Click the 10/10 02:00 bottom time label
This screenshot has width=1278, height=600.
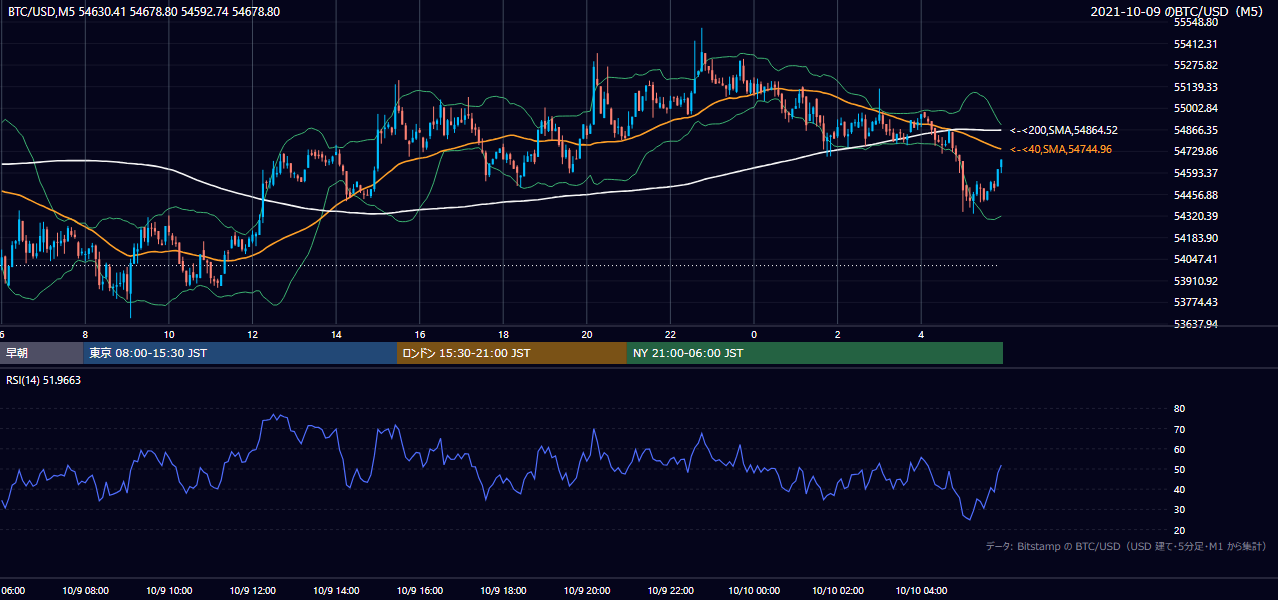point(838,590)
